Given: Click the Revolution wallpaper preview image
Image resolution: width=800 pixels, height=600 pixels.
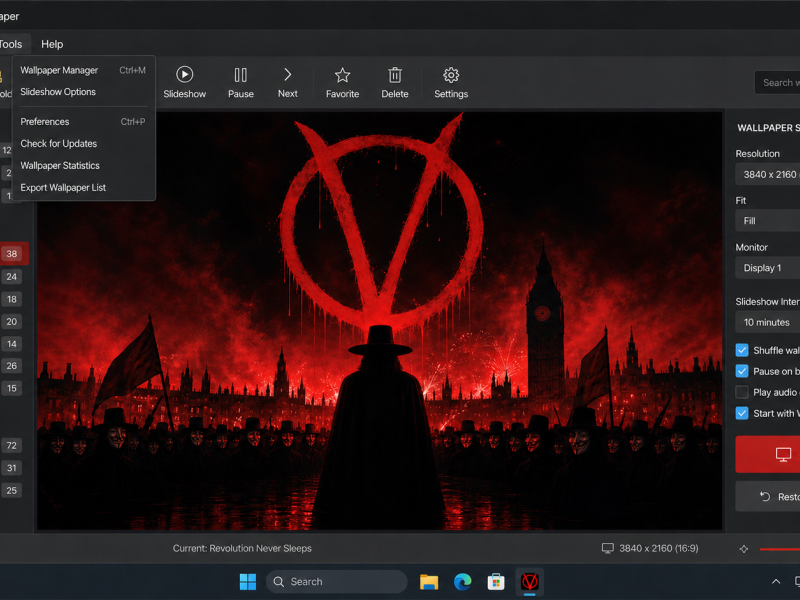Looking at the screenshot, I should pos(380,320).
